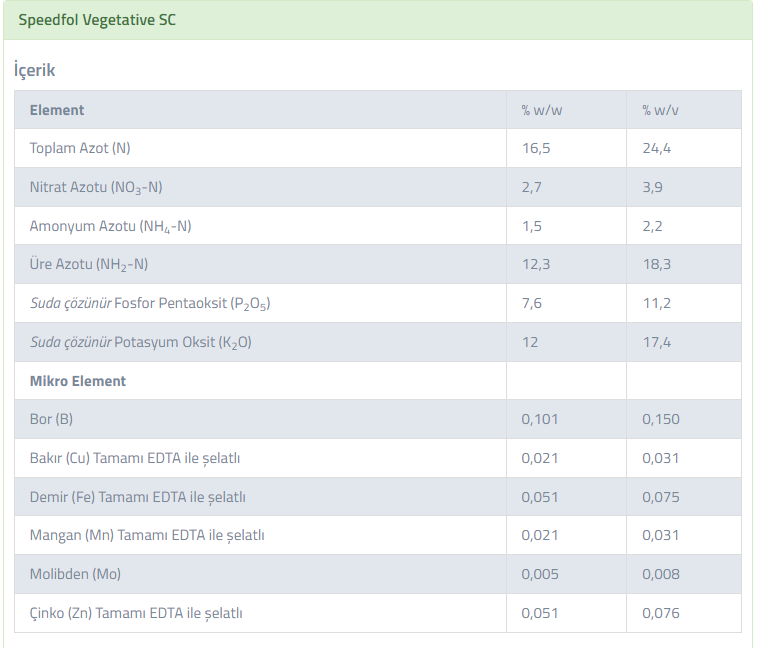Select the Nitrat Azotu (NO3-N) row label
This screenshot has height=648, width=758.
point(96,187)
